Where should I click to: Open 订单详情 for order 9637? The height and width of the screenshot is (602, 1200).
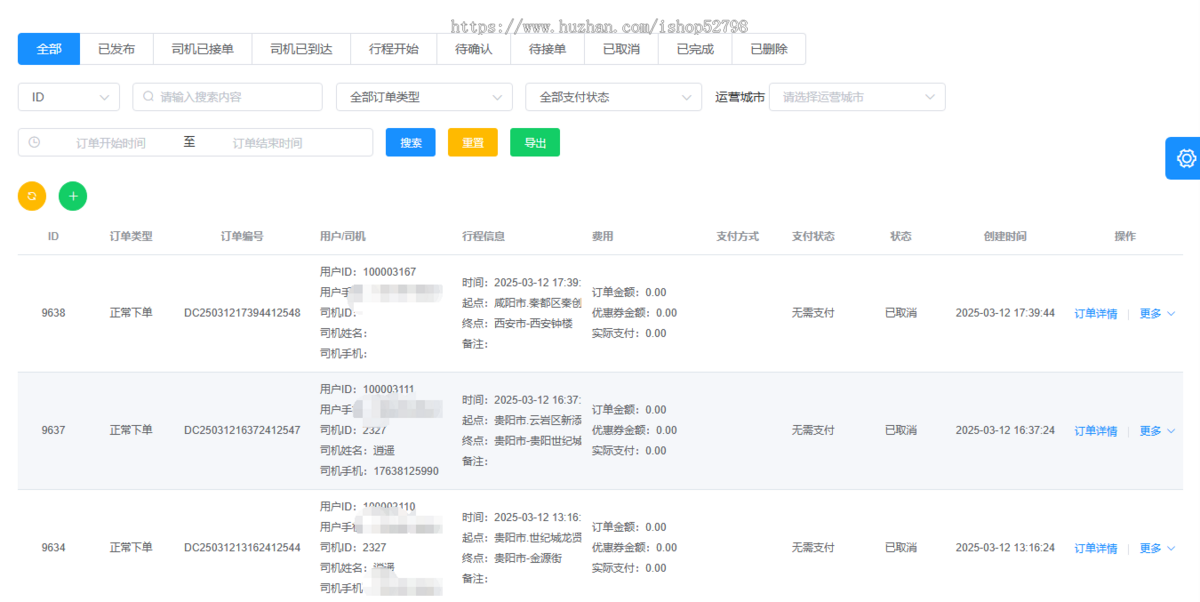tap(1096, 431)
